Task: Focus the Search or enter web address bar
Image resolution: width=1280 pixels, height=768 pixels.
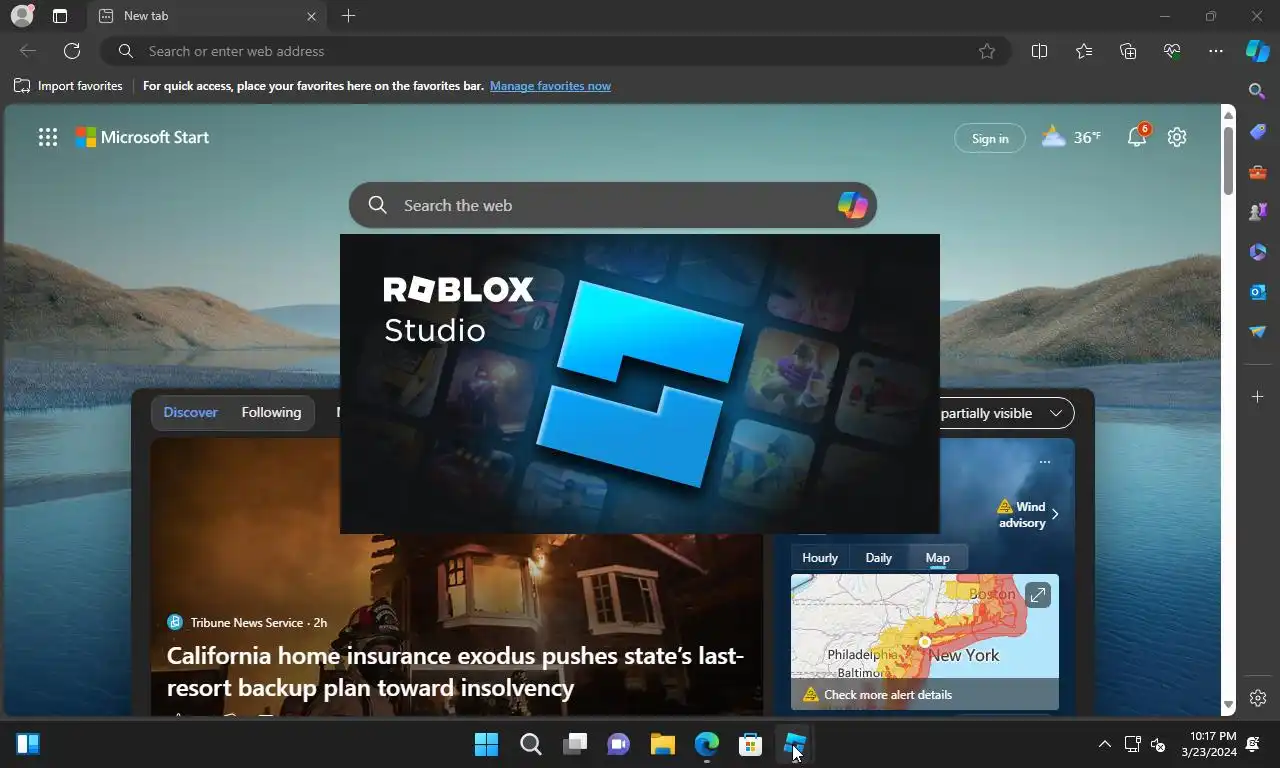Action: (555, 51)
